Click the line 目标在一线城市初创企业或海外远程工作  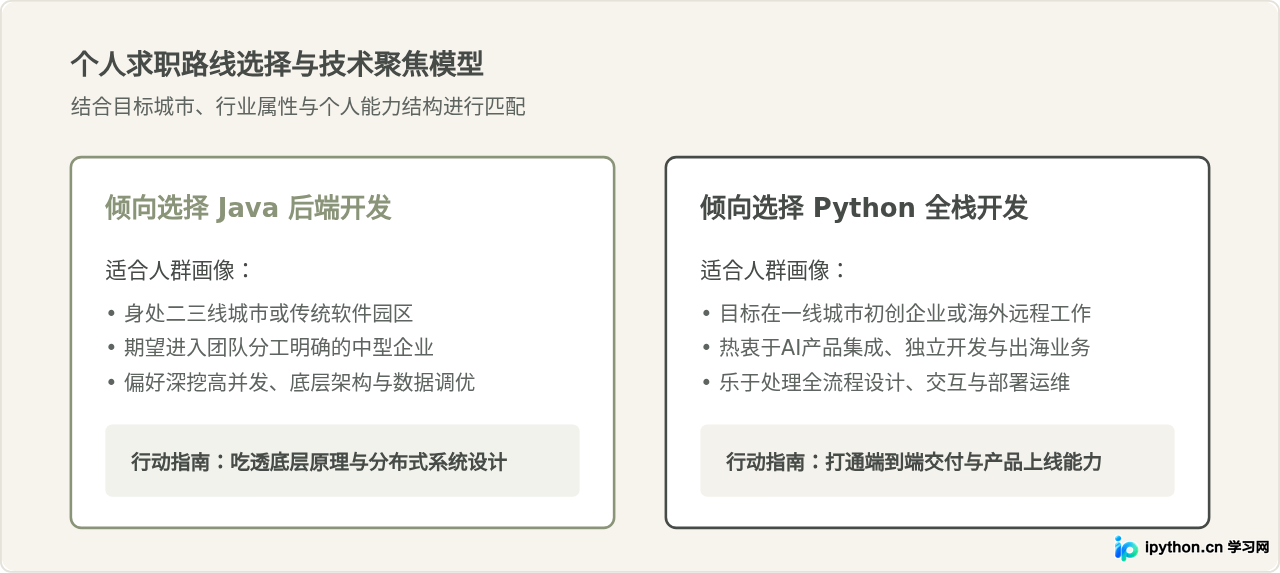[896, 313]
